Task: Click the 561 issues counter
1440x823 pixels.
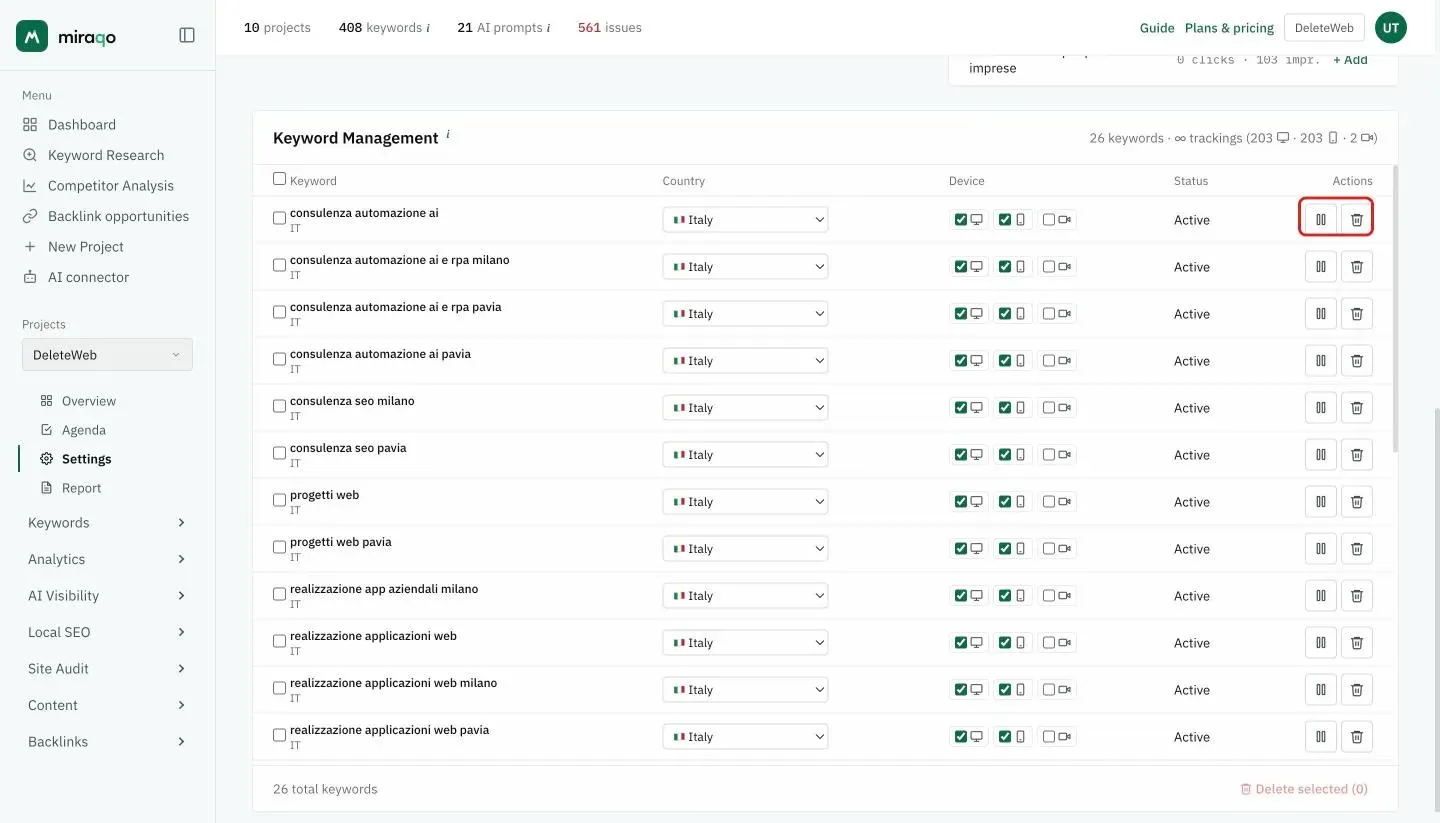Action: tap(610, 28)
